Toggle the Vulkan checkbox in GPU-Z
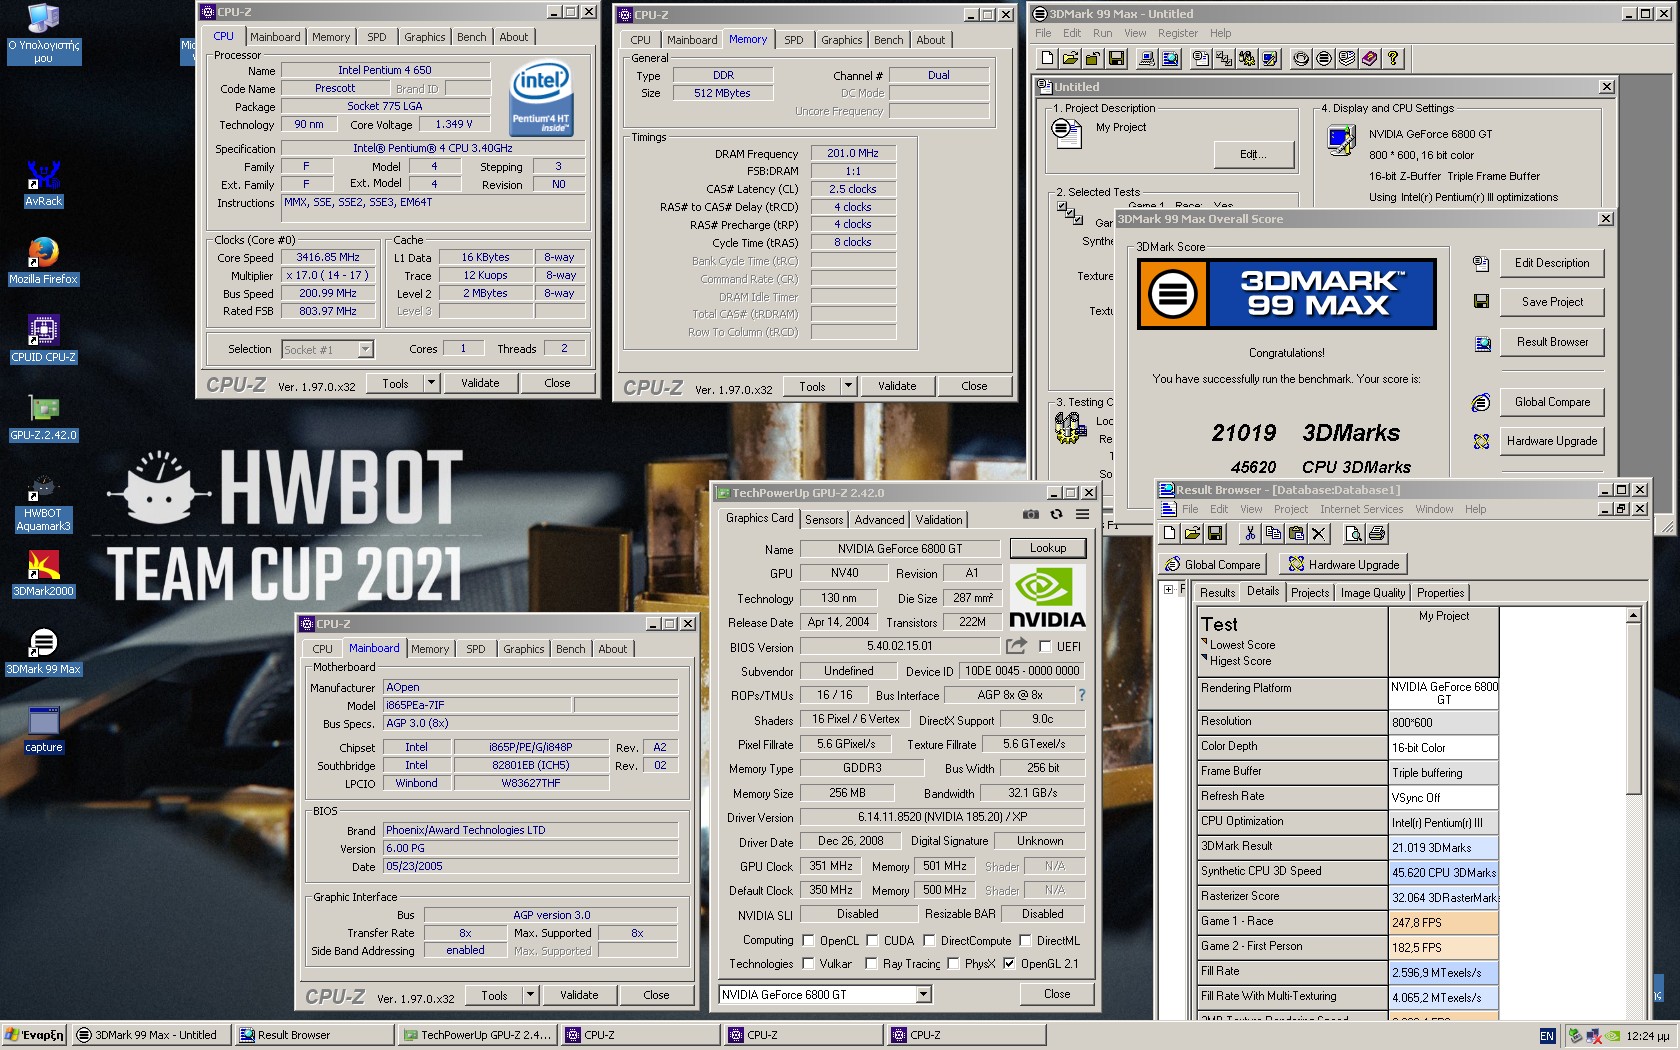This screenshot has width=1680, height=1050. click(x=808, y=964)
